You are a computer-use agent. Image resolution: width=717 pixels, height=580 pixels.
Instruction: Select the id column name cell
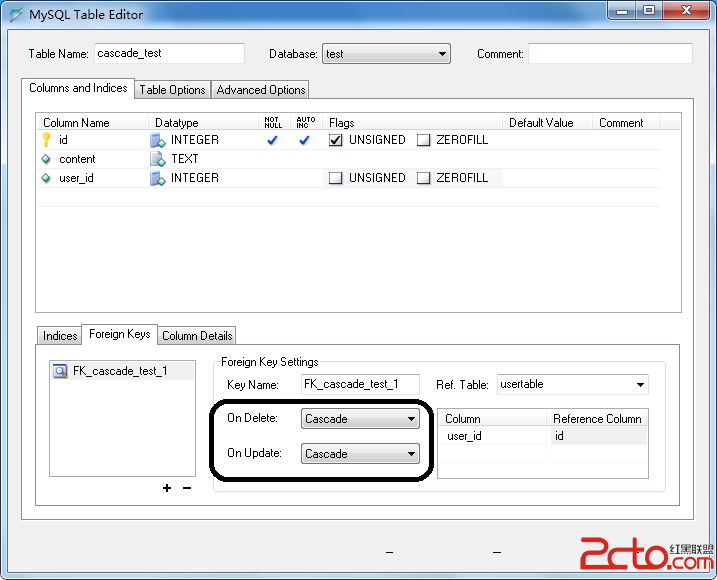(63, 140)
